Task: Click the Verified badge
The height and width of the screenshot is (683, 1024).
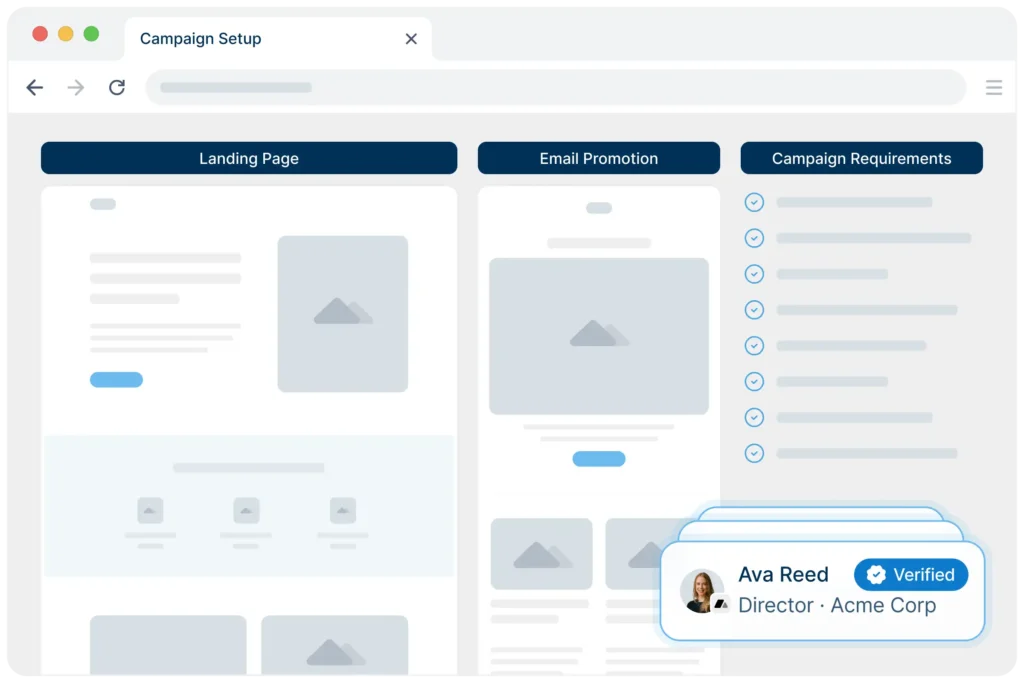Action: click(x=910, y=575)
